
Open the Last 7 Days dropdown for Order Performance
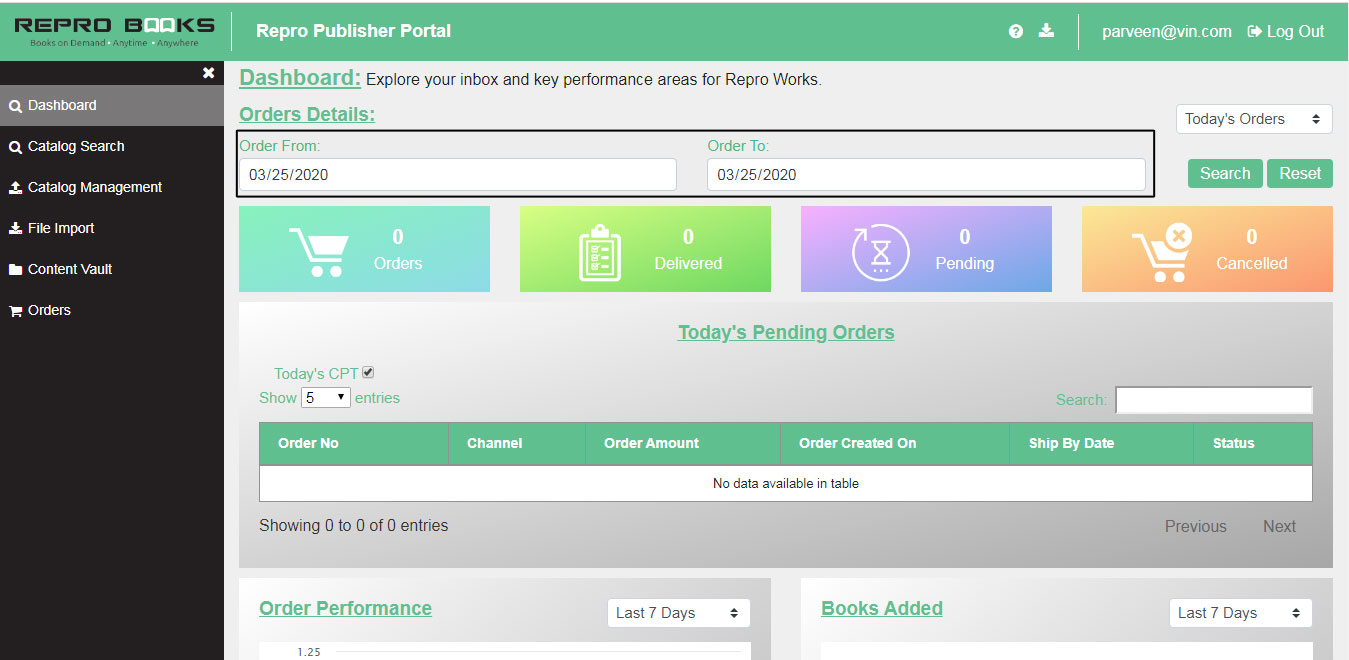[x=678, y=612]
